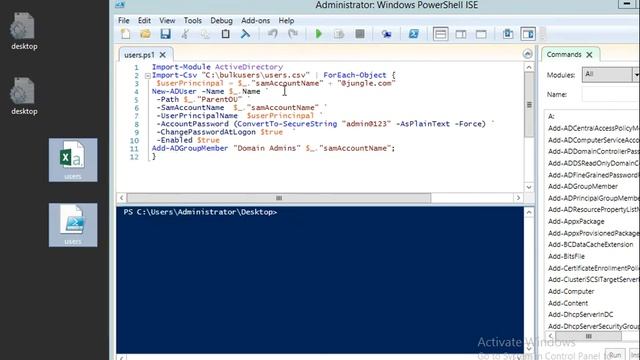Image resolution: width=640 pixels, height=360 pixels.
Task: Click script editor scroll-up arrow
Action: point(529,67)
